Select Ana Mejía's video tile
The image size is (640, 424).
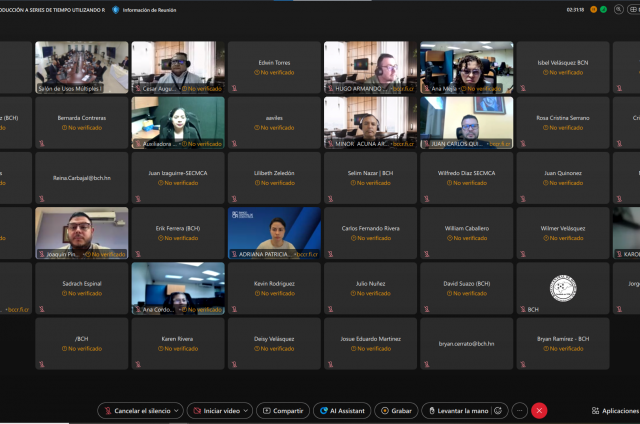click(467, 67)
